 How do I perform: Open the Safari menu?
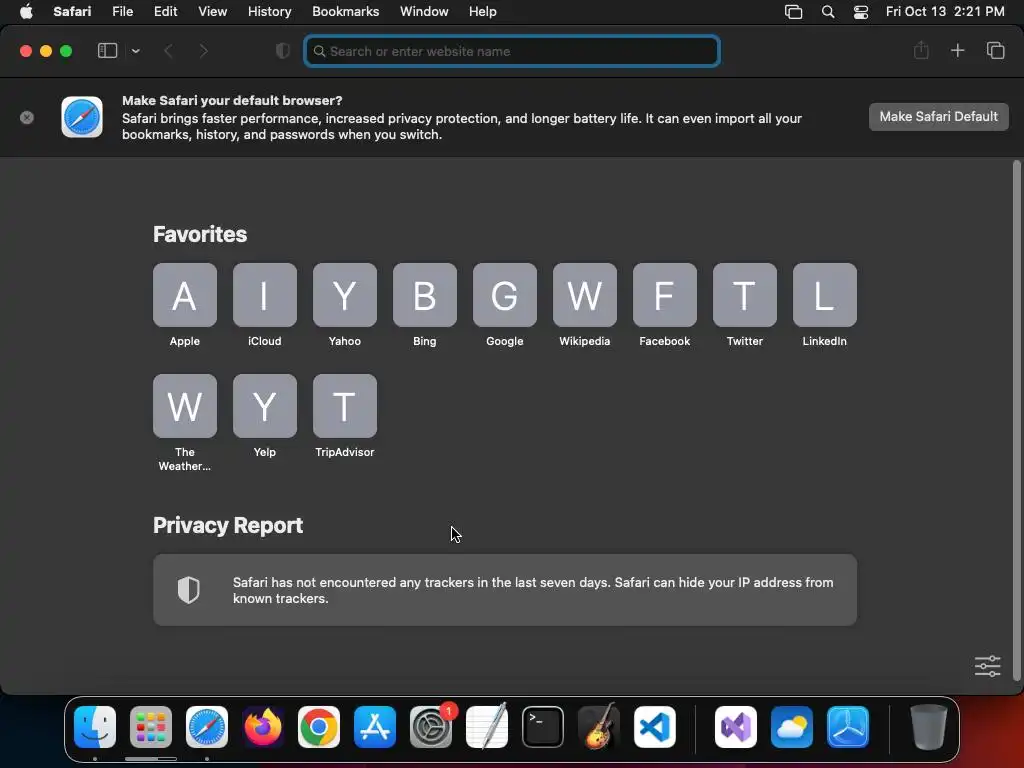coord(72,11)
